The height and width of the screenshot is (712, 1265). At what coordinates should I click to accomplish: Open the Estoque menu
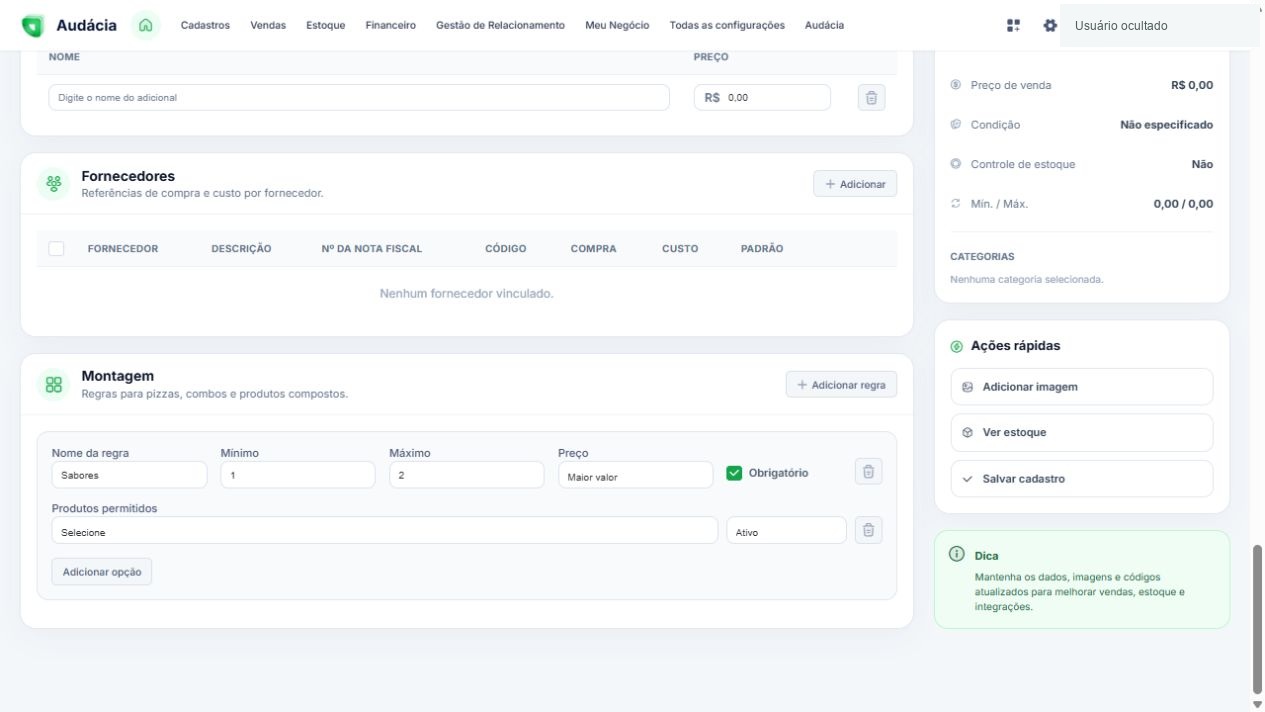pos(326,25)
